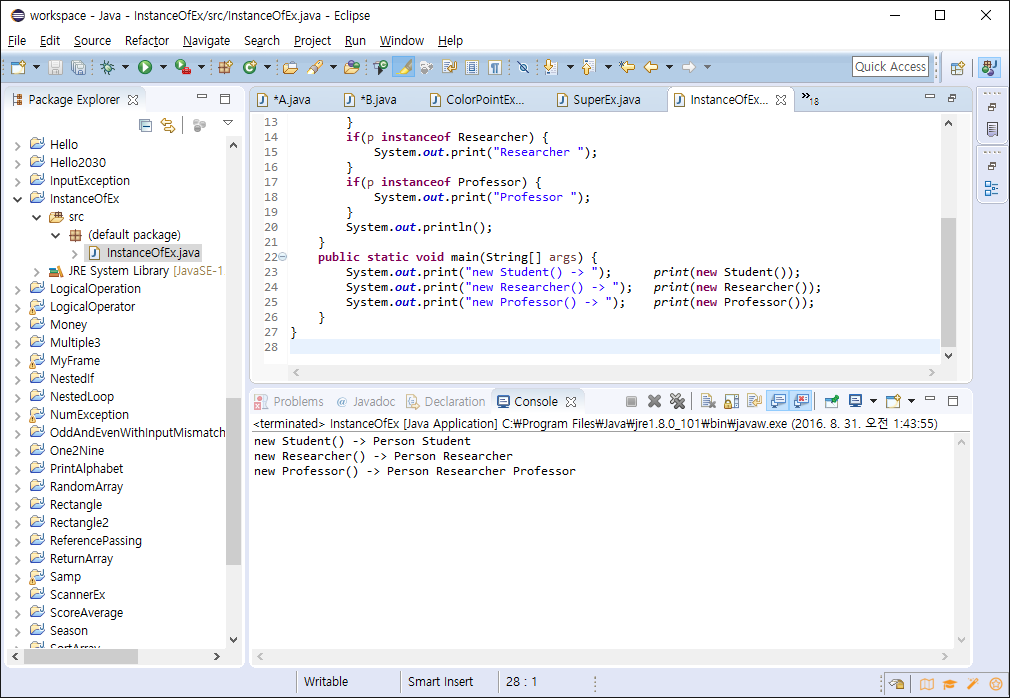The image size is (1010, 698).
Task: Select InstanceOfEx.java in Package Explorer
Action: pyautogui.click(x=145, y=253)
